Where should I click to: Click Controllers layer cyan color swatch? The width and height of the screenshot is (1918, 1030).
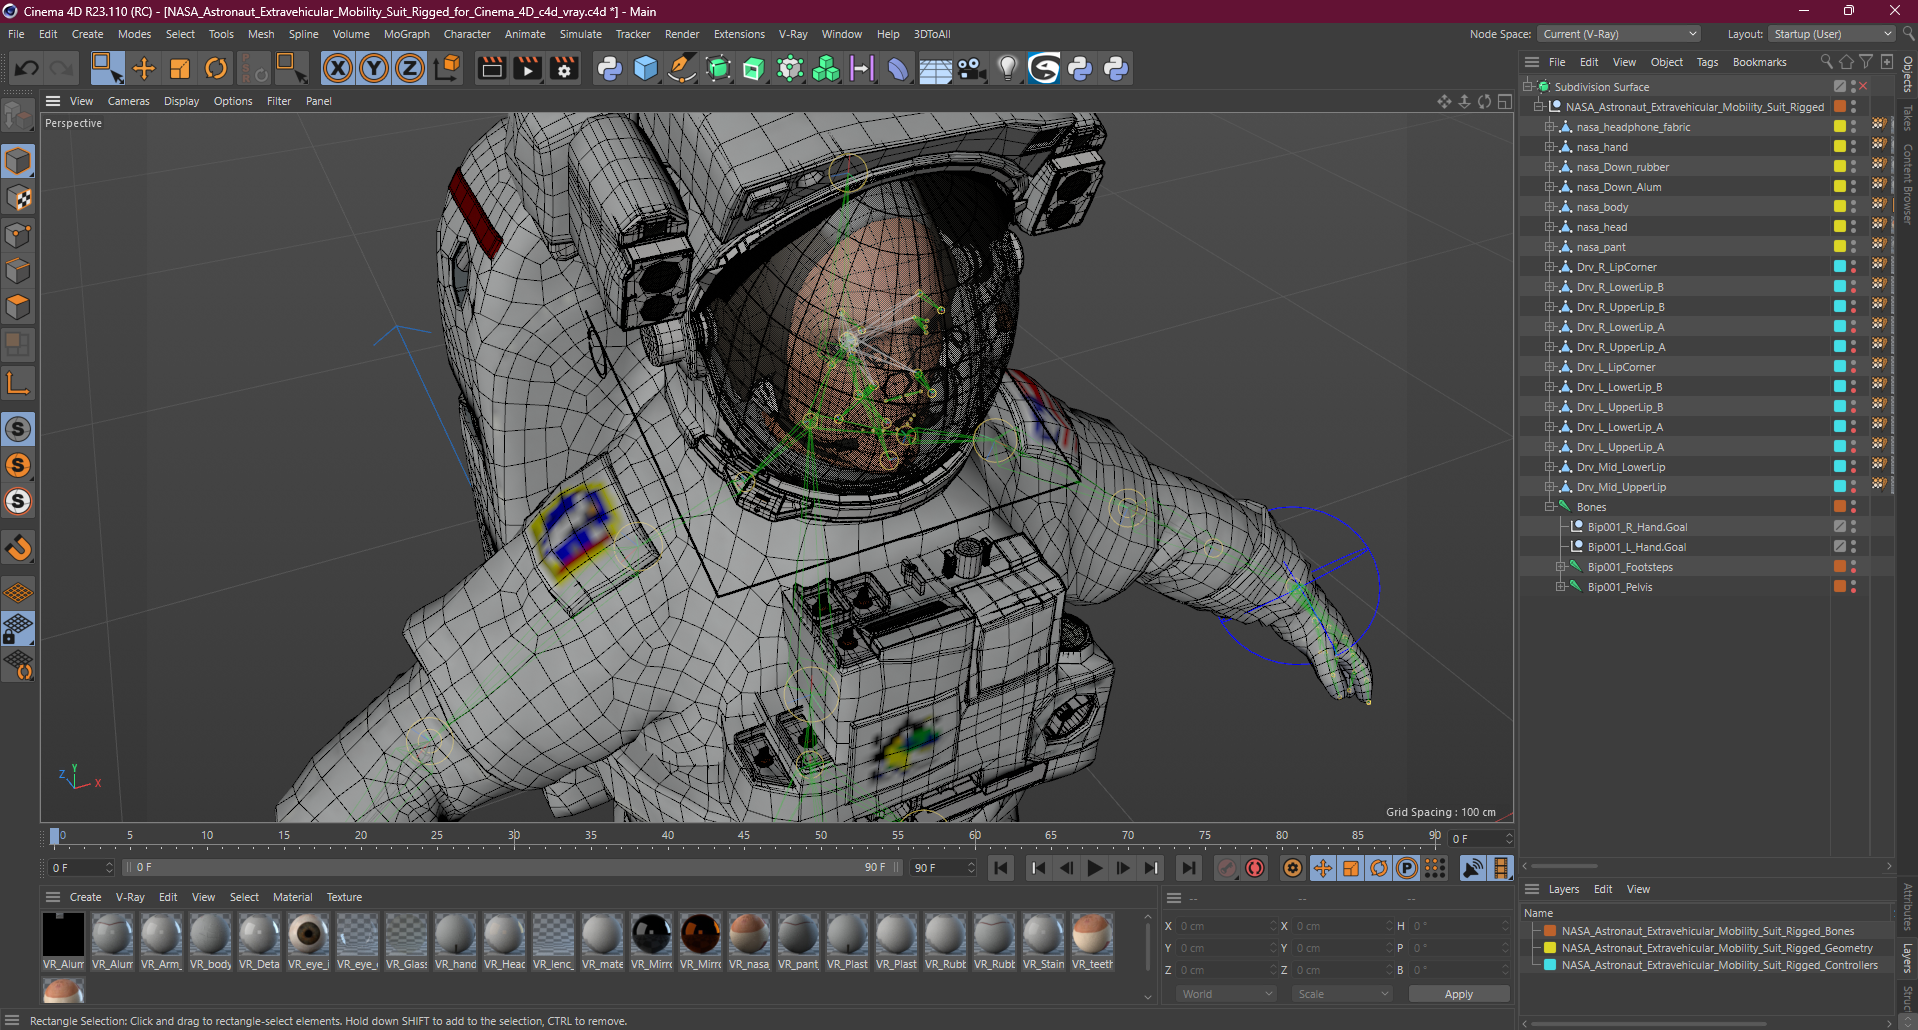click(x=1550, y=965)
